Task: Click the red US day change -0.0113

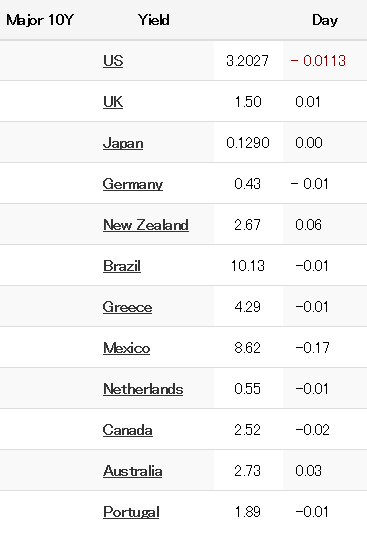Action: (x=318, y=61)
